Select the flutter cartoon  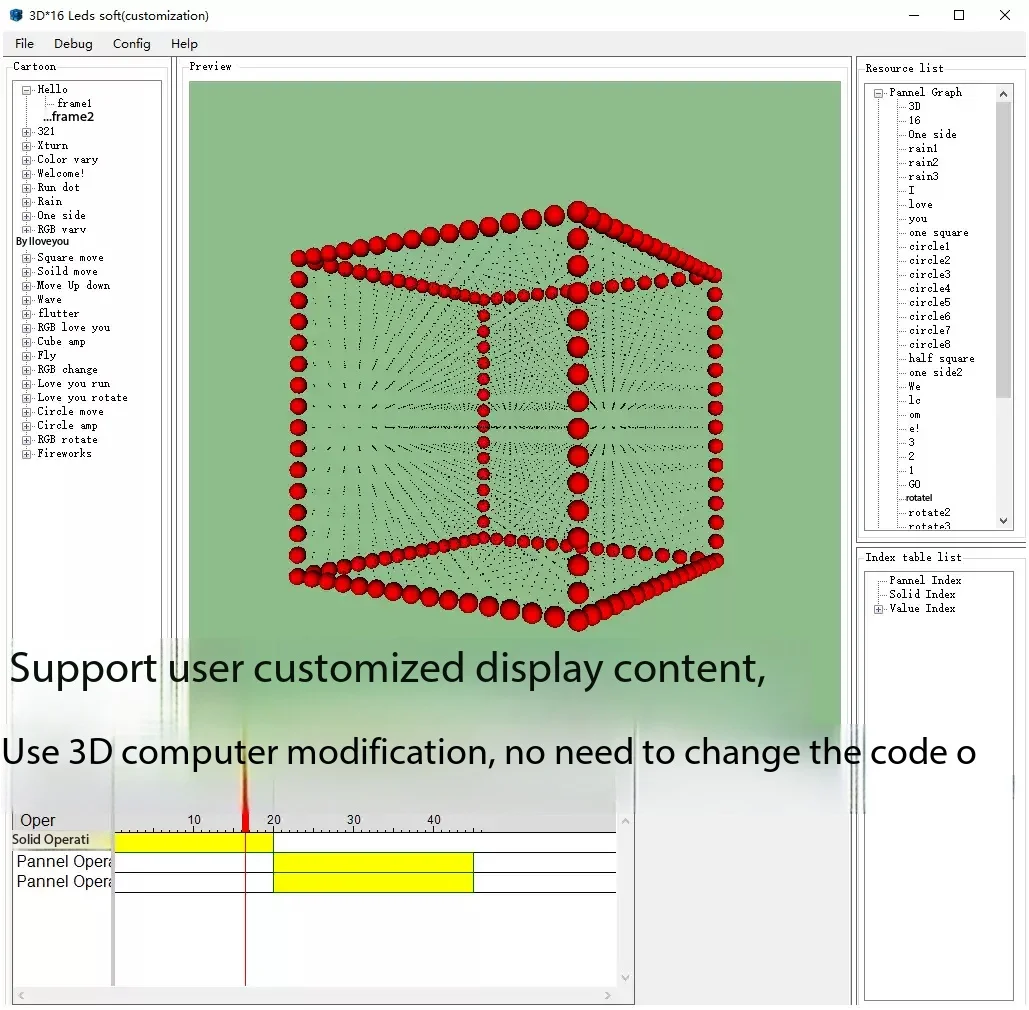point(58,313)
